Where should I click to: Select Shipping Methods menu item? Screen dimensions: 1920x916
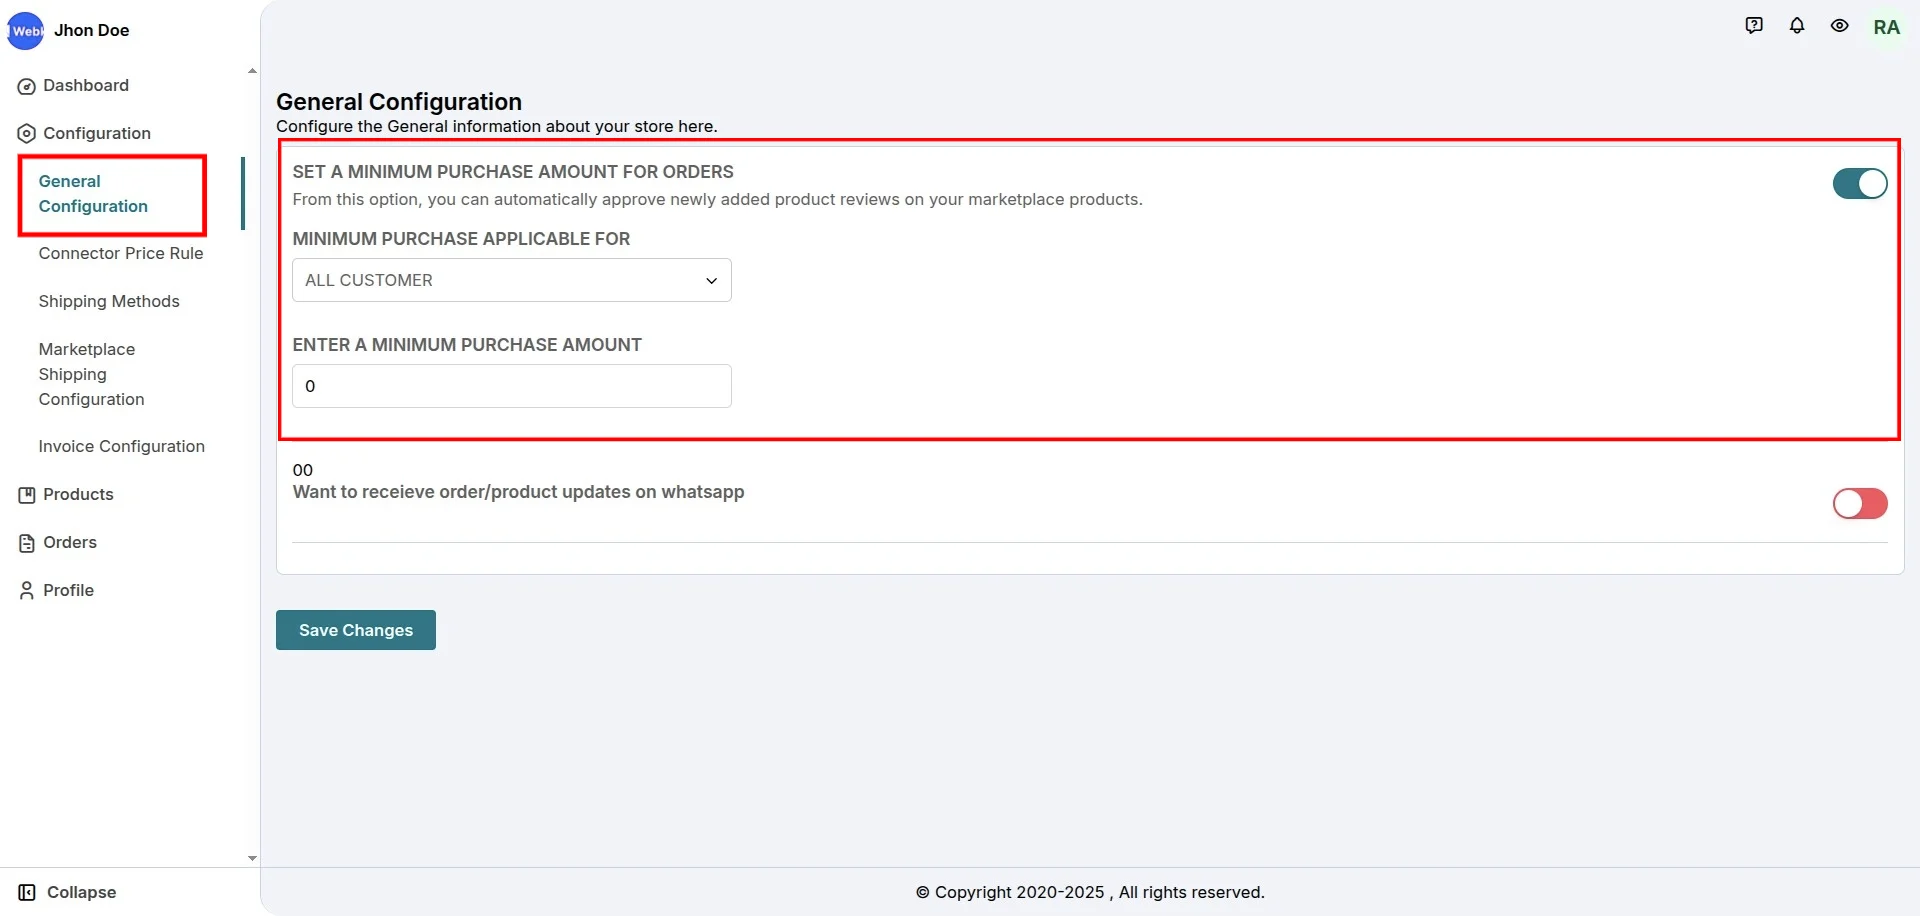109,301
